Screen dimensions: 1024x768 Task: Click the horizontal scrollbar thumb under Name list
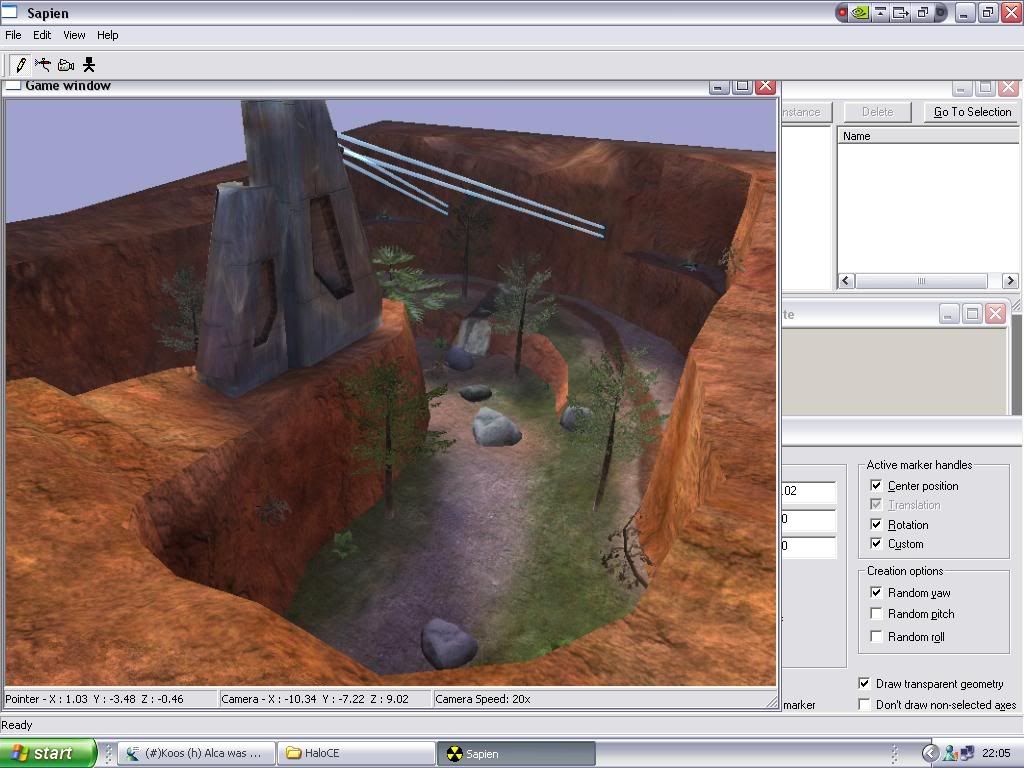[x=921, y=281]
